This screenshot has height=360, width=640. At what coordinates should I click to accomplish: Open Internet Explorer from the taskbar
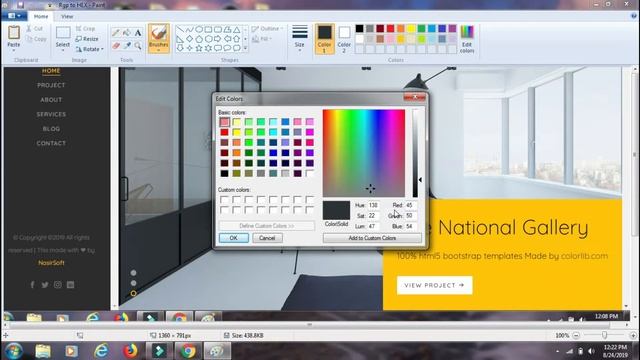pyautogui.click(x=101, y=351)
